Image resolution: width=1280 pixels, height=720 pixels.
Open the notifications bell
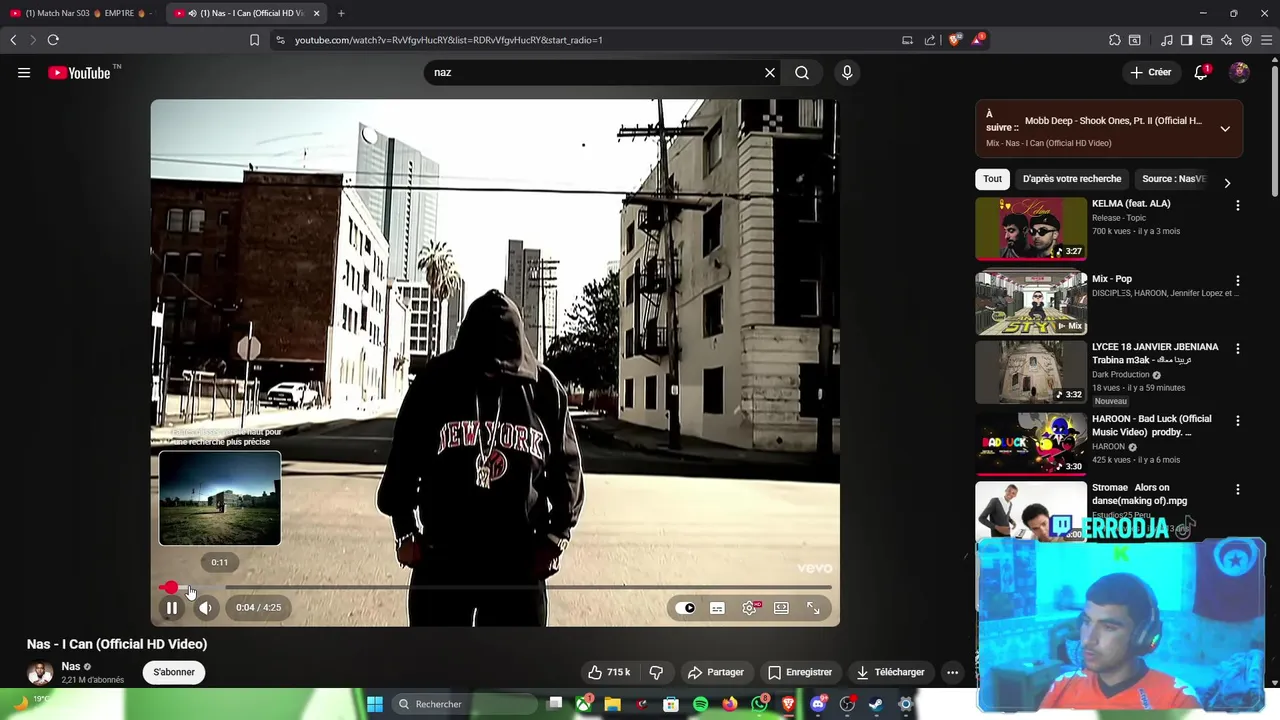click(x=1201, y=73)
